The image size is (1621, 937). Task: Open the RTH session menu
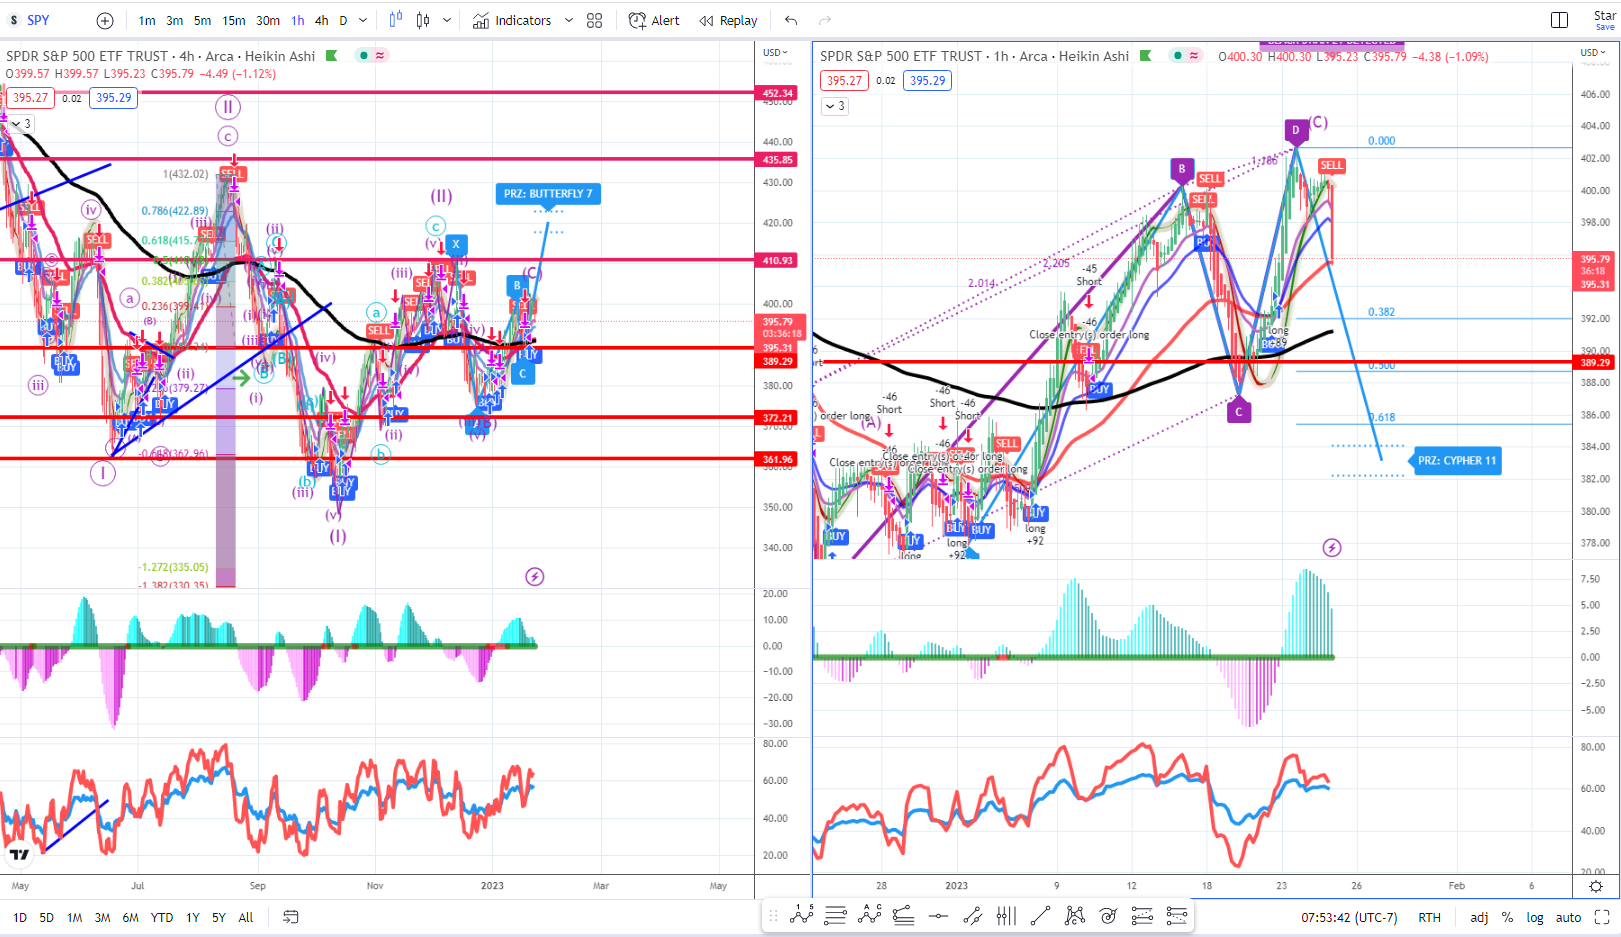[x=1429, y=917]
